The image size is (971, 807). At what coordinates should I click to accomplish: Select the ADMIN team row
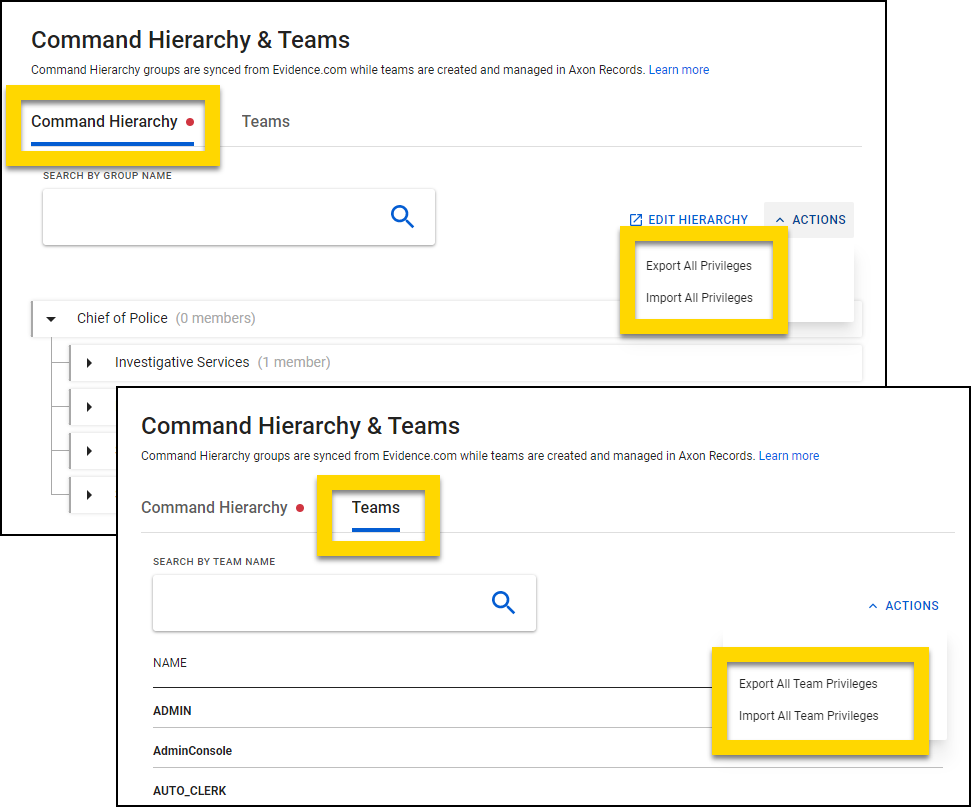click(172, 710)
